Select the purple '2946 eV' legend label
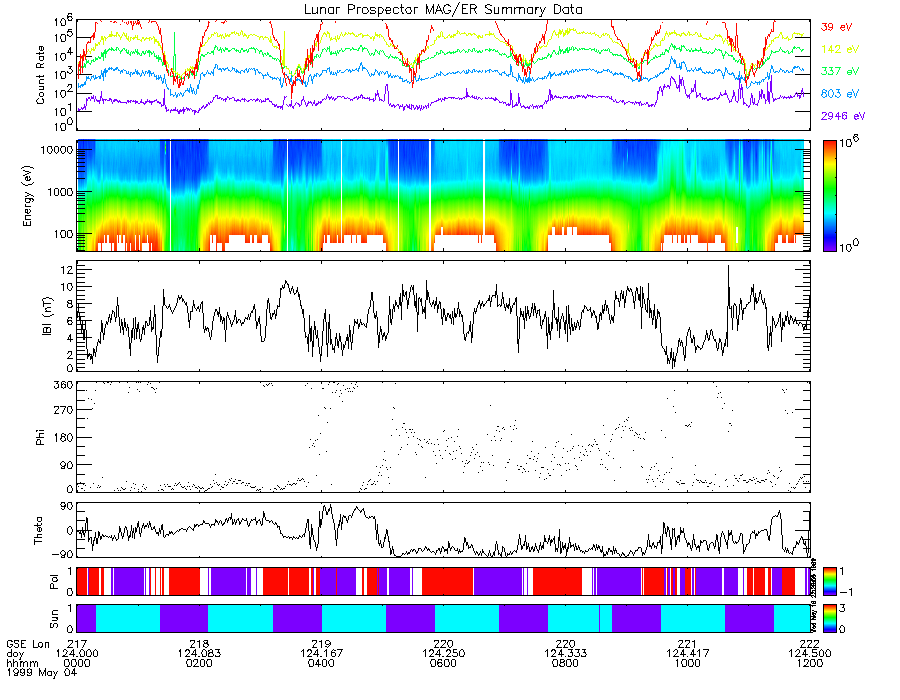Screen dimensions: 900x700 point(843,116)
